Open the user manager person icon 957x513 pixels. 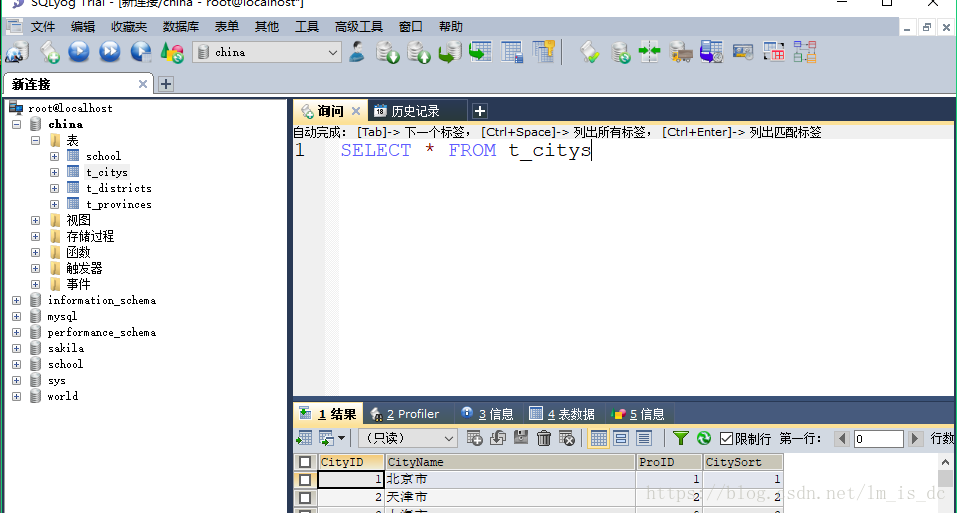point(357,52)
